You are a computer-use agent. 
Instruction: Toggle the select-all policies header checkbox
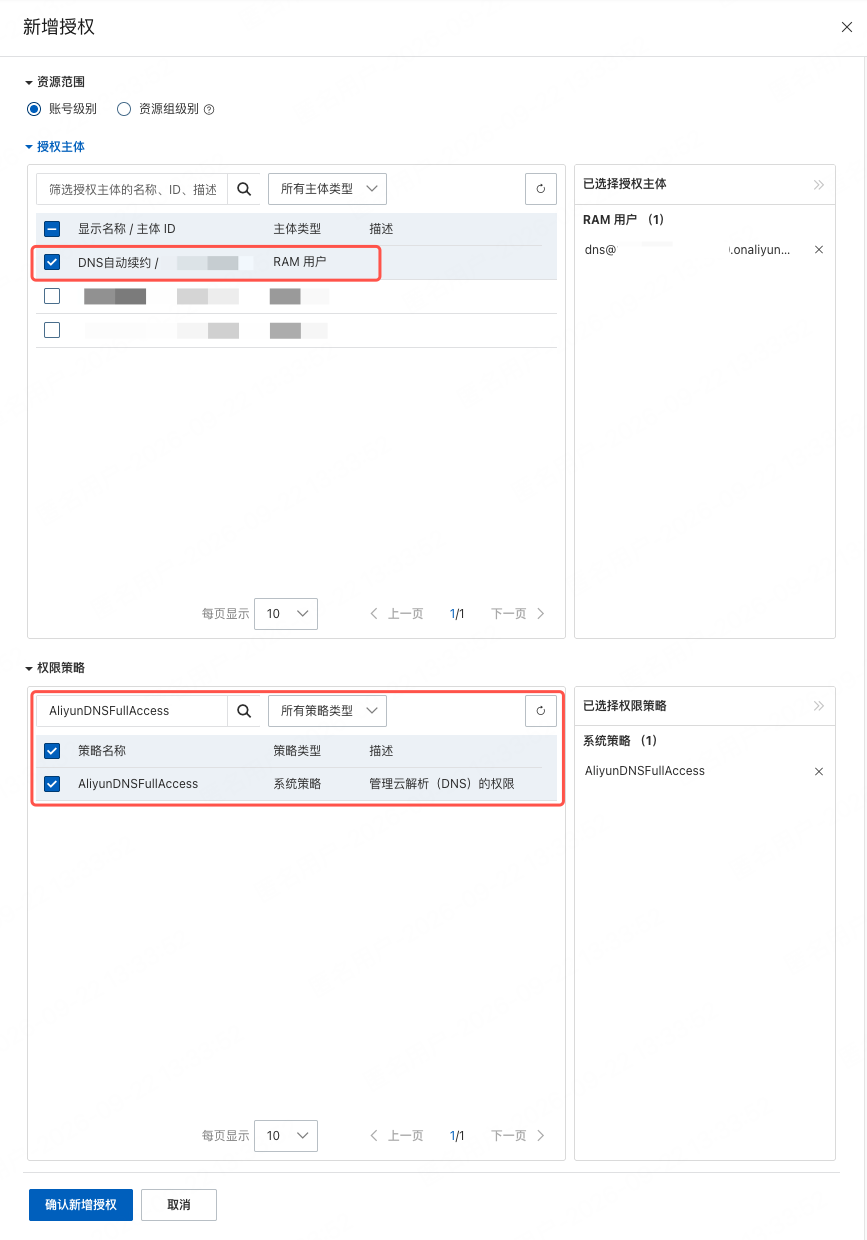pos(52,751)
